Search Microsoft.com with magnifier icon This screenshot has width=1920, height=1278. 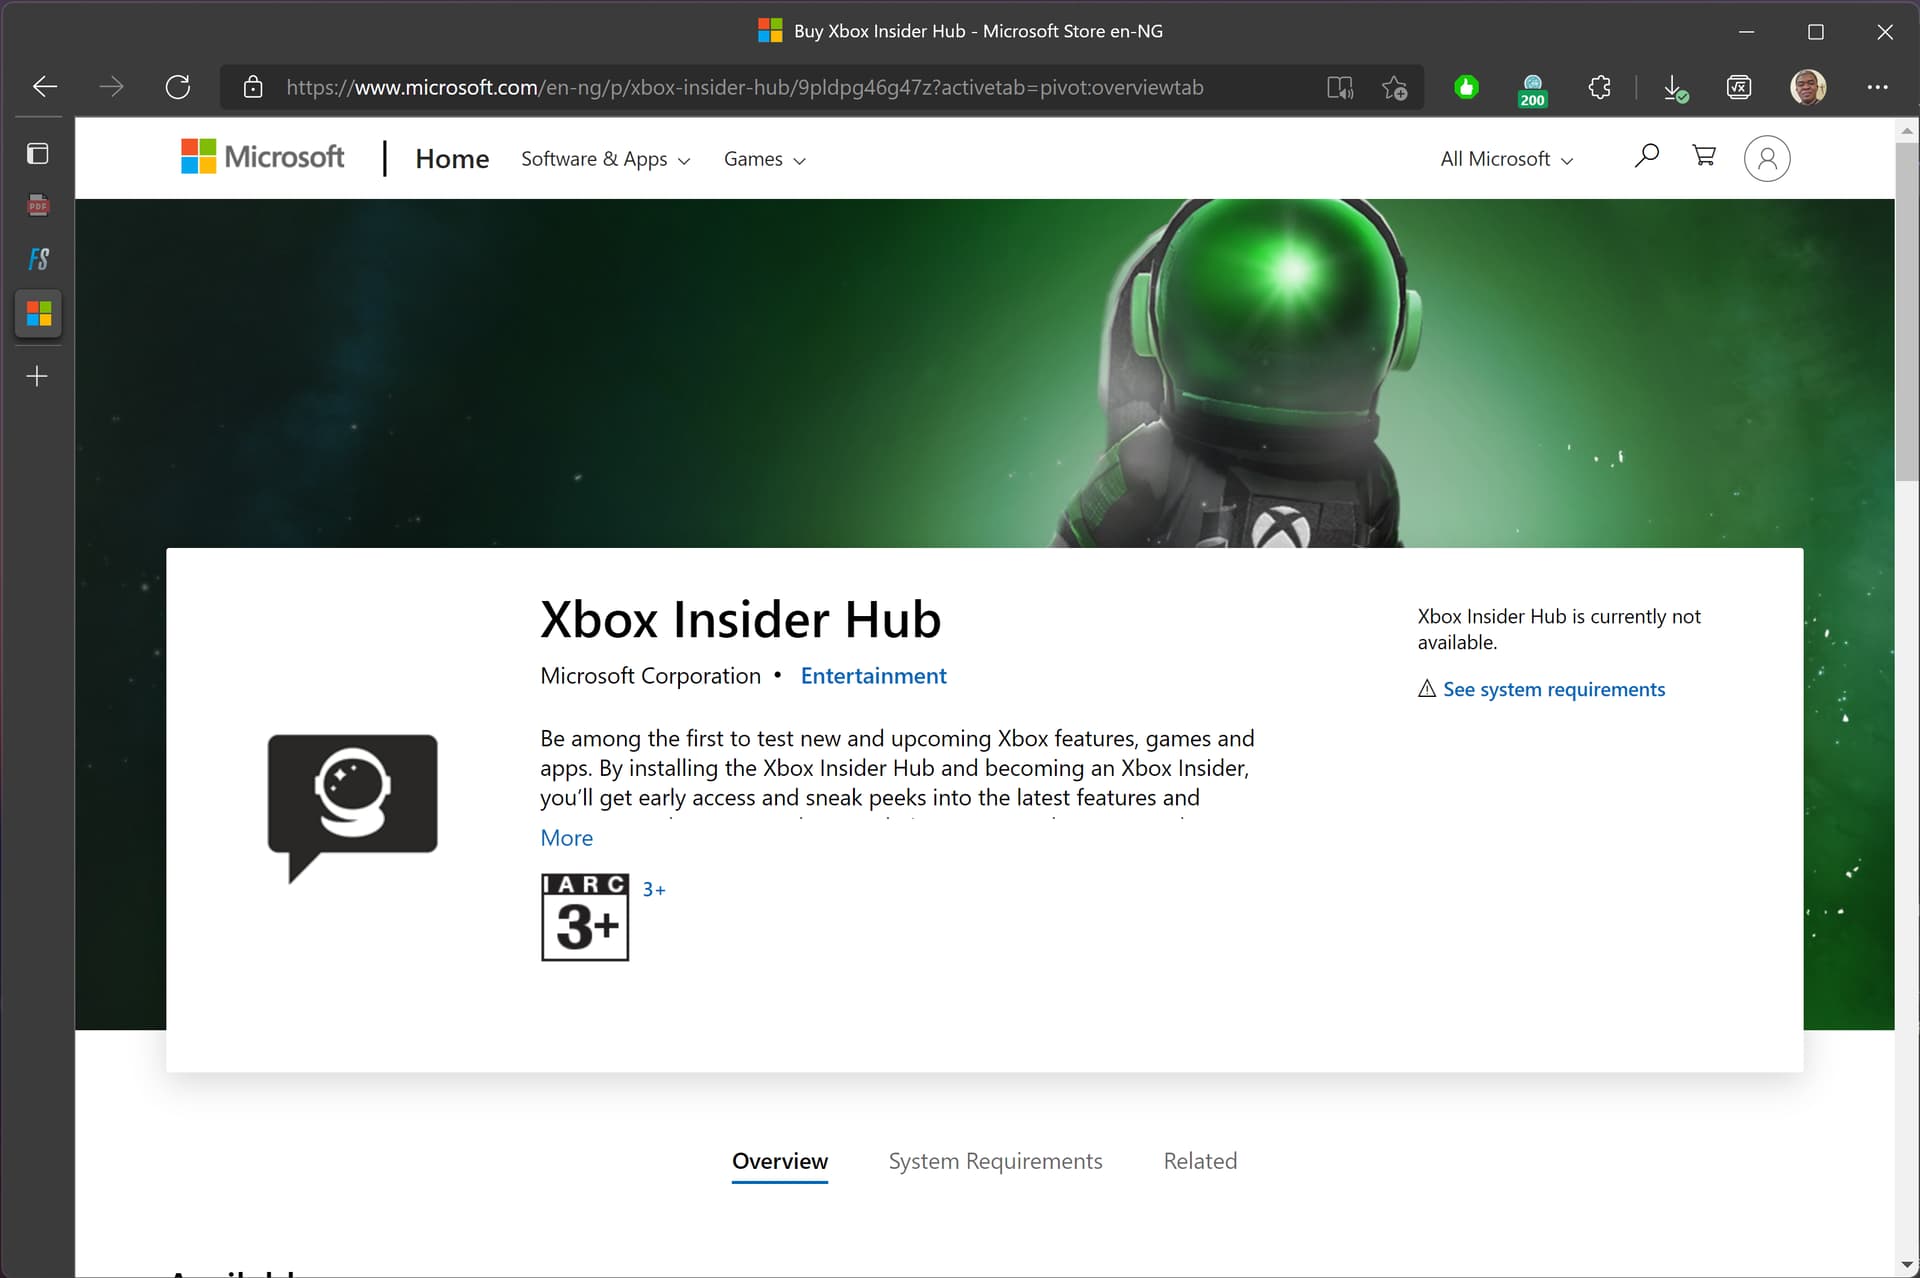click(x=1646, y=155)
